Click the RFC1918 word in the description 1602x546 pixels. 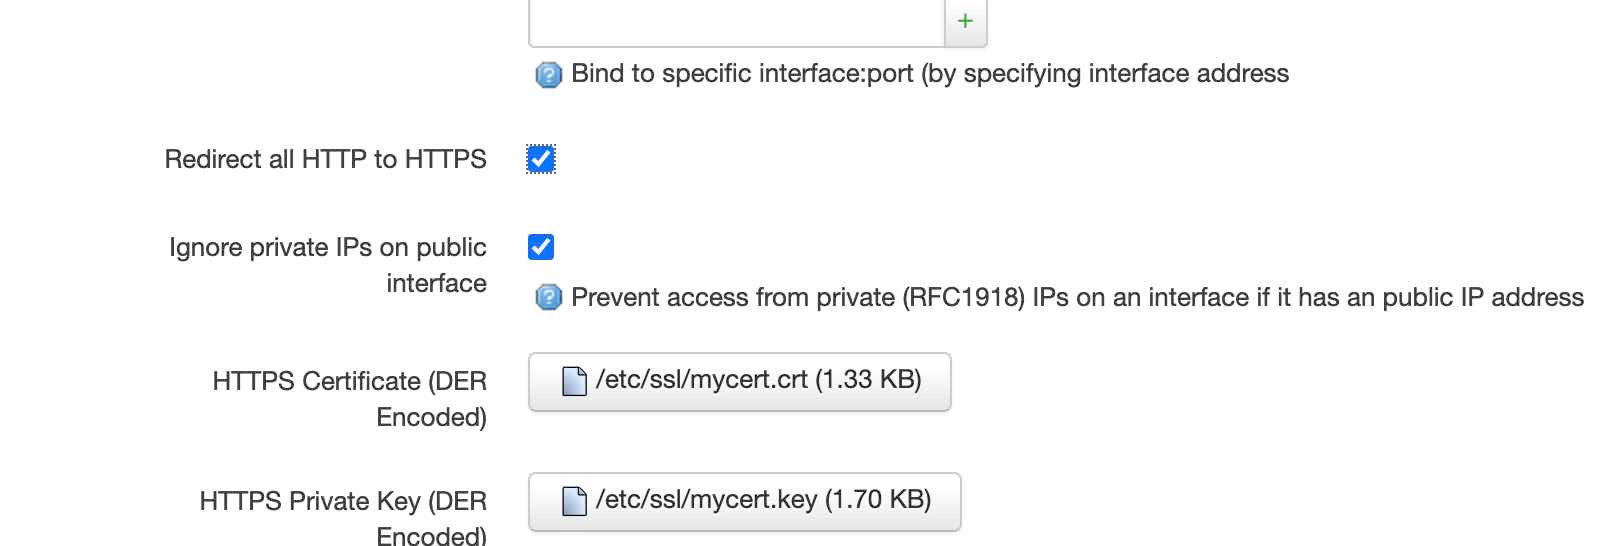967,298
